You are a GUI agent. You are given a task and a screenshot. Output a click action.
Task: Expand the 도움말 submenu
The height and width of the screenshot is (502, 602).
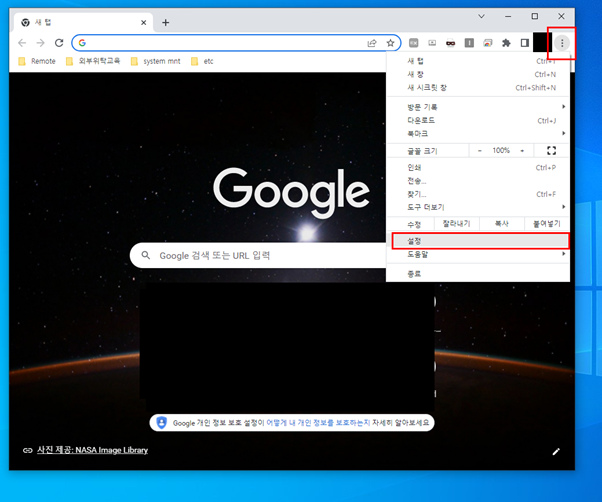[478, 254]
